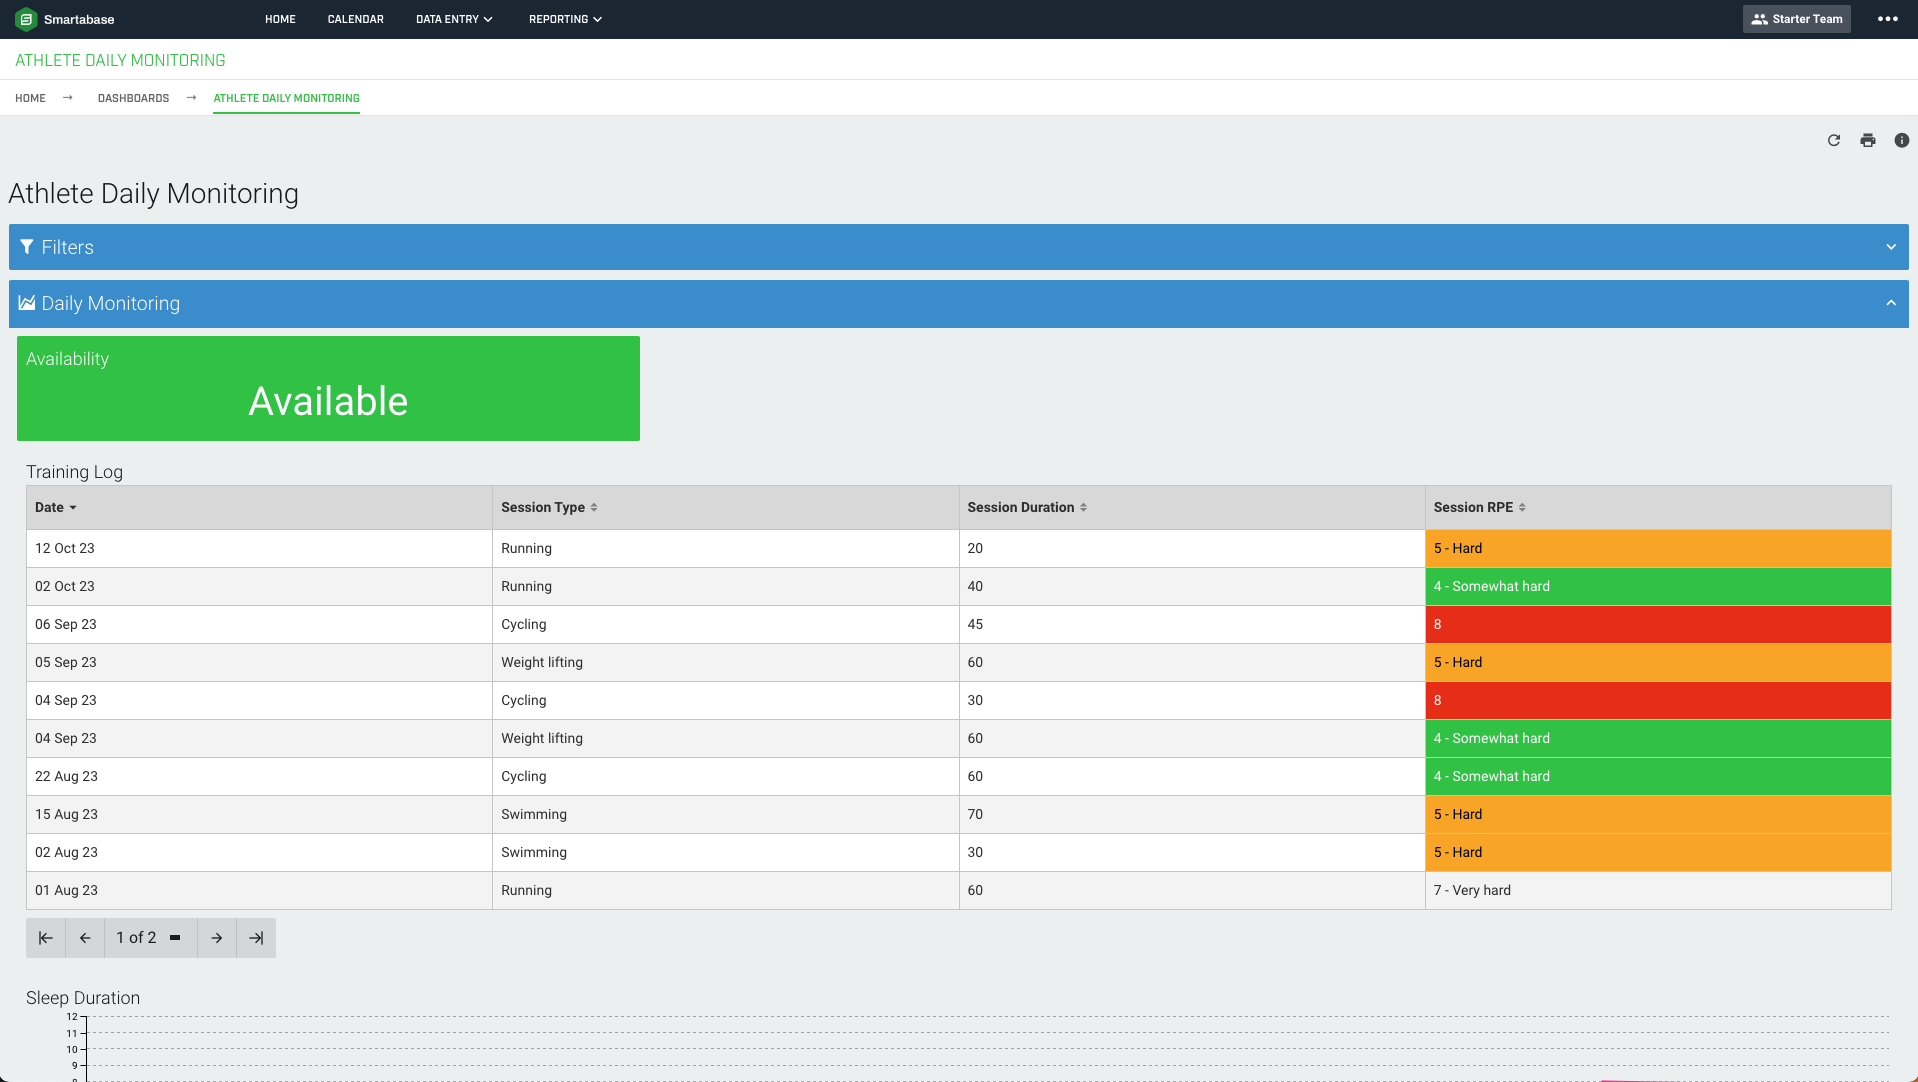Toggle Date column sort order
The image size is (1918, 1082).
click(56, 507)
